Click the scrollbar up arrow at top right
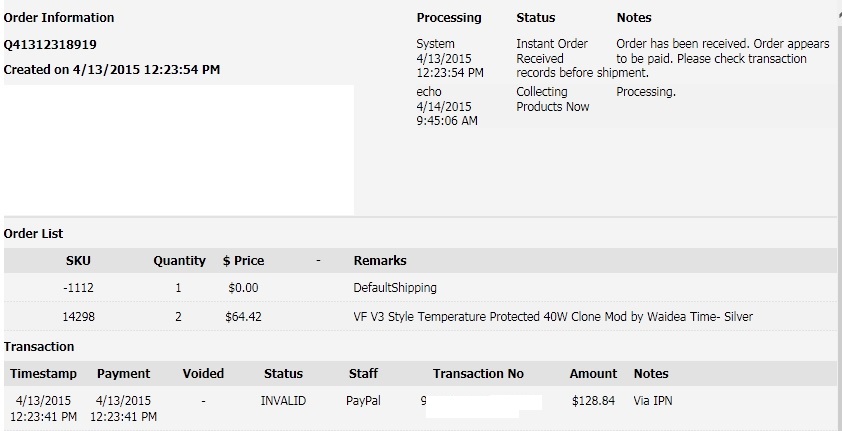 click(x=839, y=16)
